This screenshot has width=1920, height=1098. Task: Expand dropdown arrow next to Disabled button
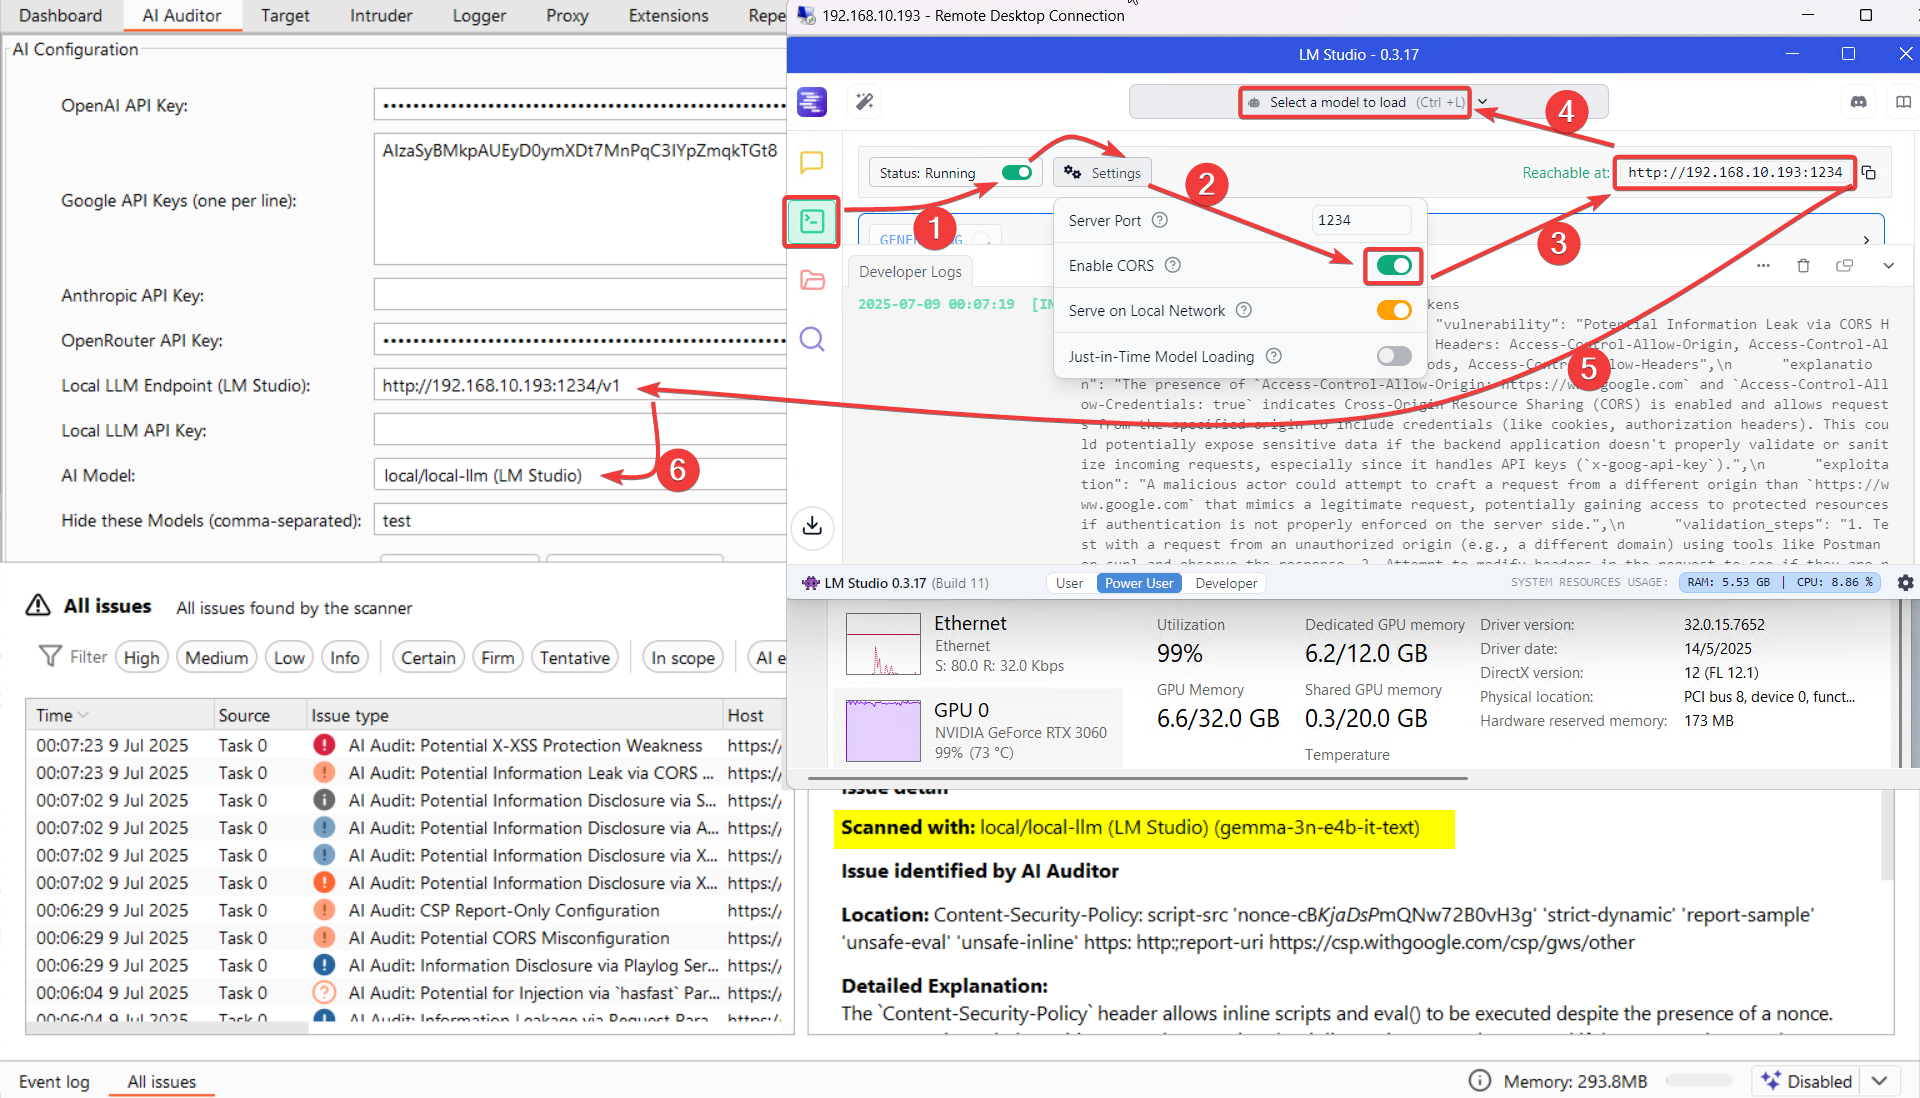[x=1879, y=1081]
